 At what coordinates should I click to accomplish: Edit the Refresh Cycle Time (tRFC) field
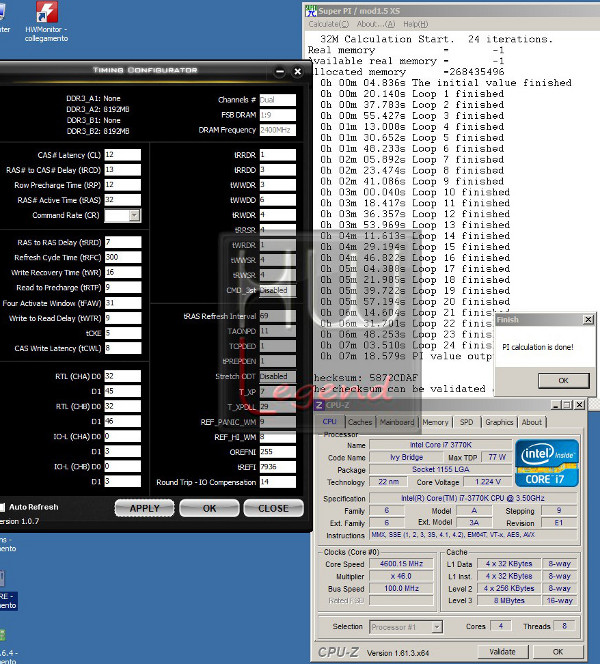tap(123, 257)
